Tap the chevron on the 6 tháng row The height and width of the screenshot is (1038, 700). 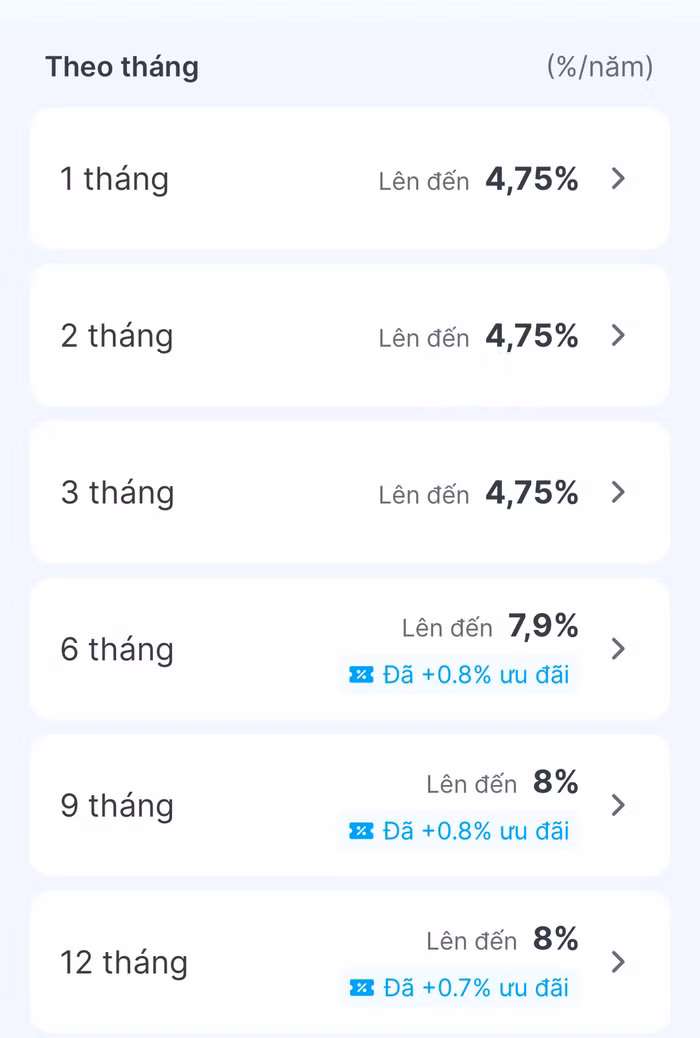tap(618, 649)
